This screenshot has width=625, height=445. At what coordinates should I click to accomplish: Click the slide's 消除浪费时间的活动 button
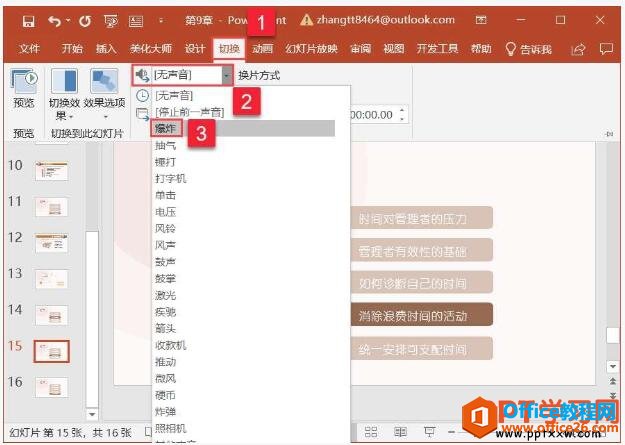422,316
